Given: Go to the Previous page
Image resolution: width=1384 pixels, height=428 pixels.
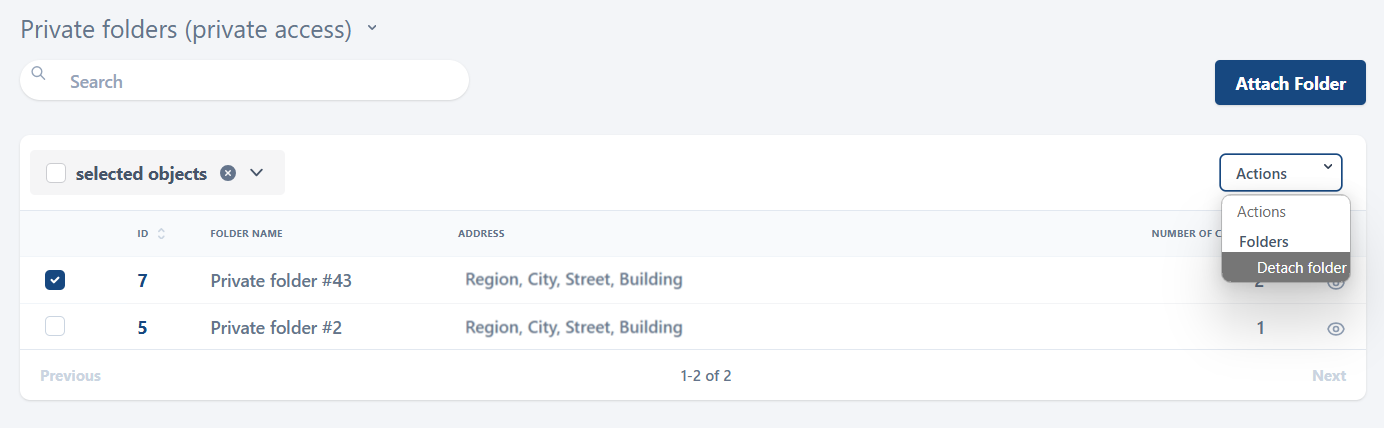Looking at the screenshot, I should pos(70,376).
